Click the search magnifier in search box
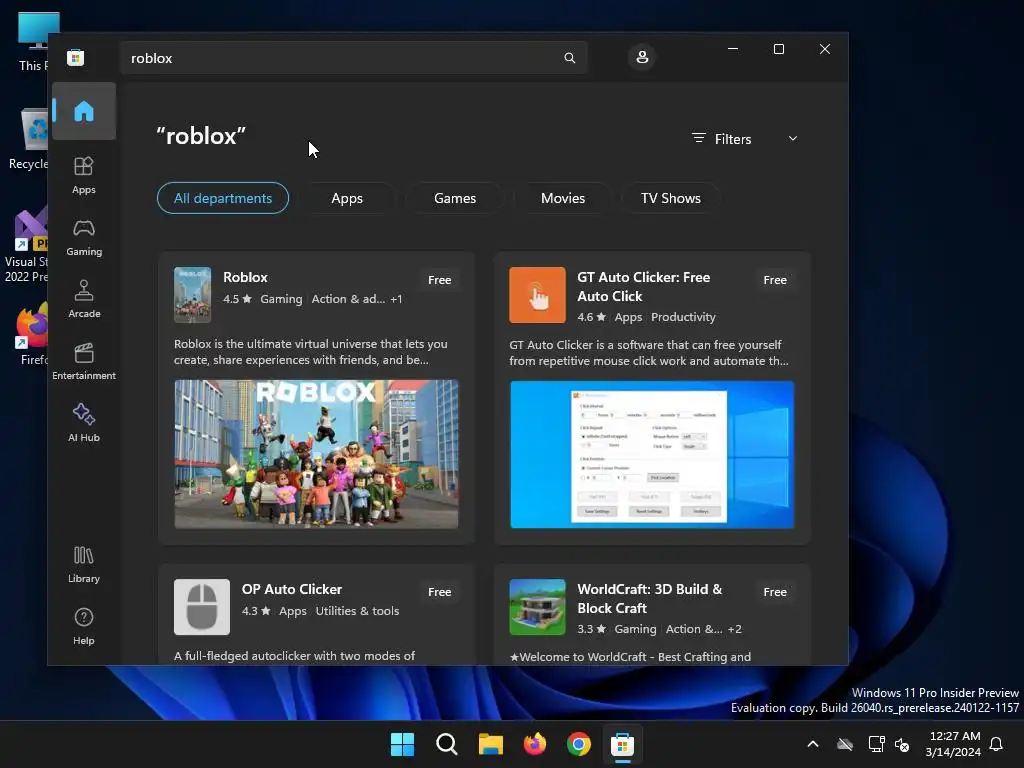 tap(569, 58)
